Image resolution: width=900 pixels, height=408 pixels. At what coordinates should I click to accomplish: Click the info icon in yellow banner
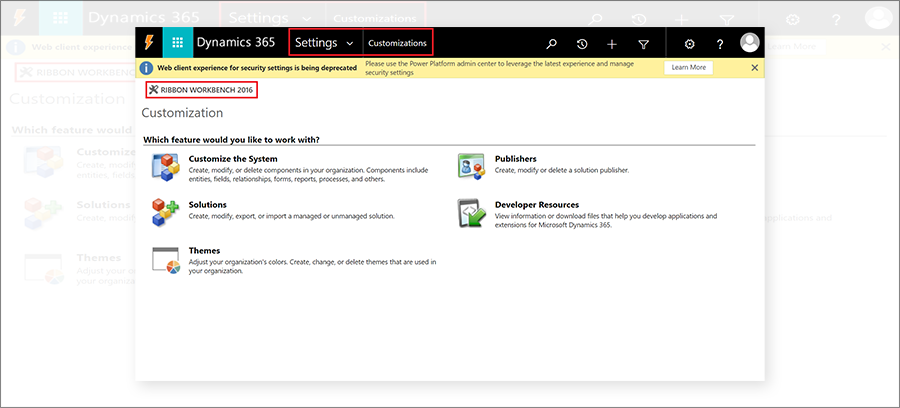[x=147, y=68]
